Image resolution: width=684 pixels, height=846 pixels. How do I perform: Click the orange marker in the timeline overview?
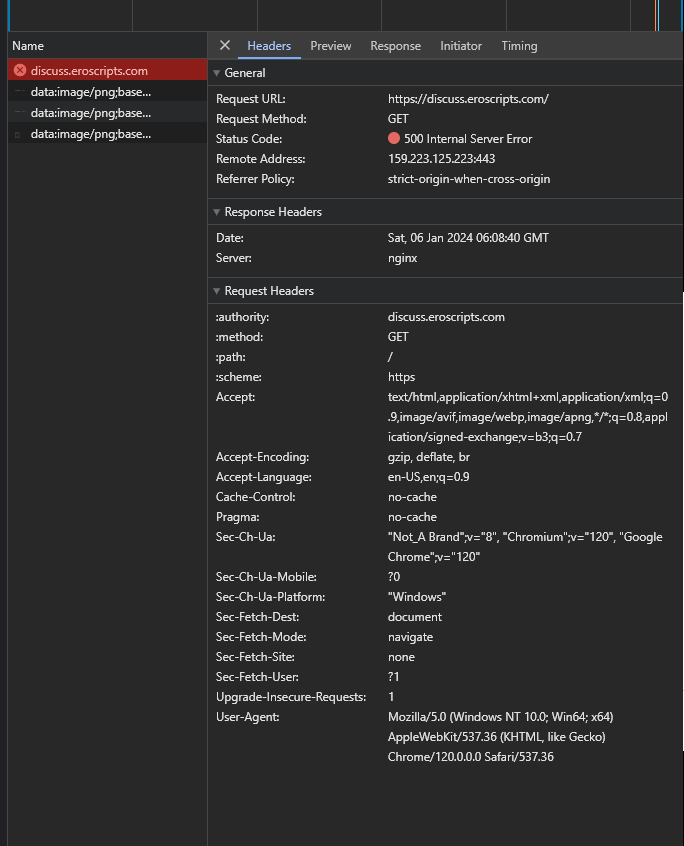click(x=656, y=15)
